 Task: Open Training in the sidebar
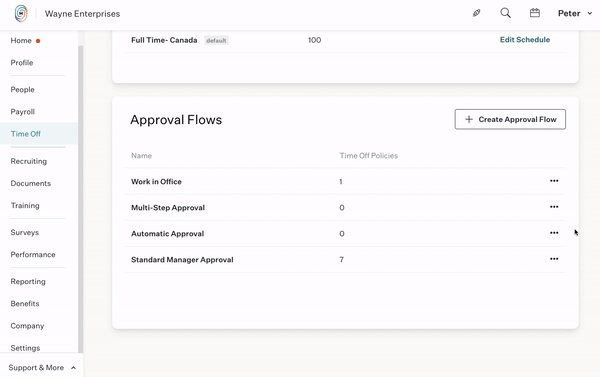(25, 206)
